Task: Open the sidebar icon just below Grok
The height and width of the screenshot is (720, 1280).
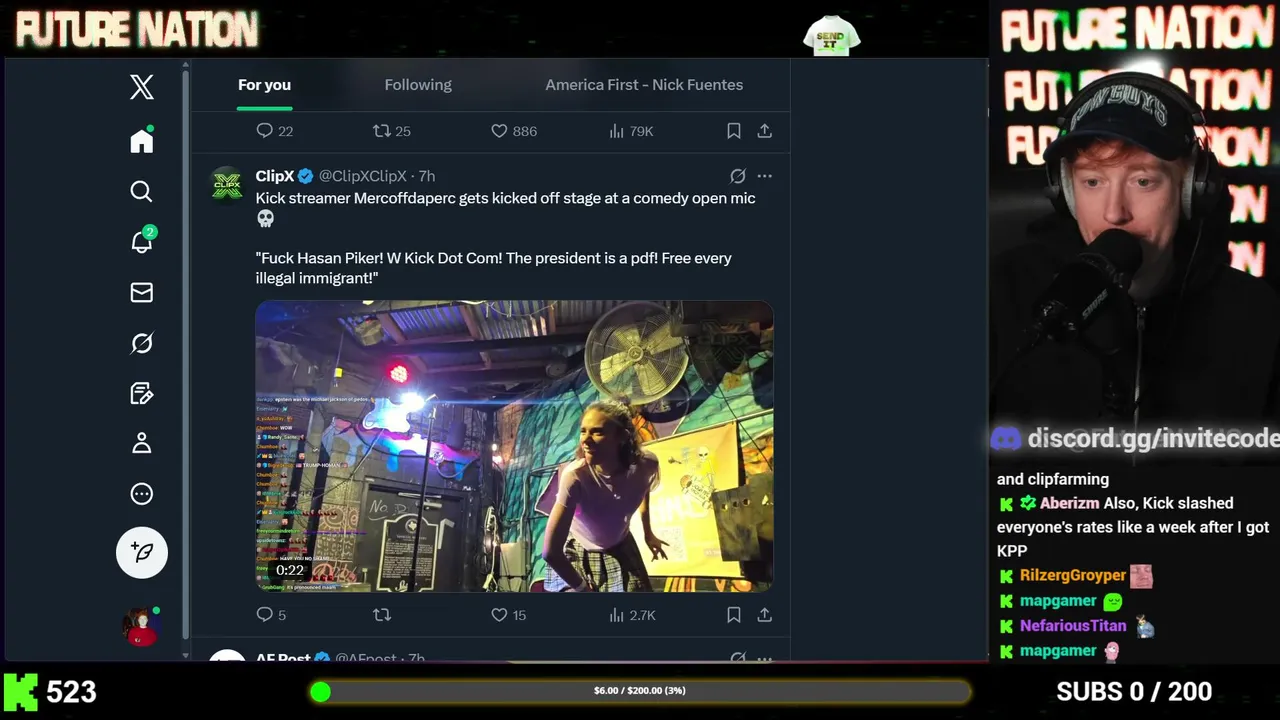Action: pyautogui.click(x=142, y=393)
